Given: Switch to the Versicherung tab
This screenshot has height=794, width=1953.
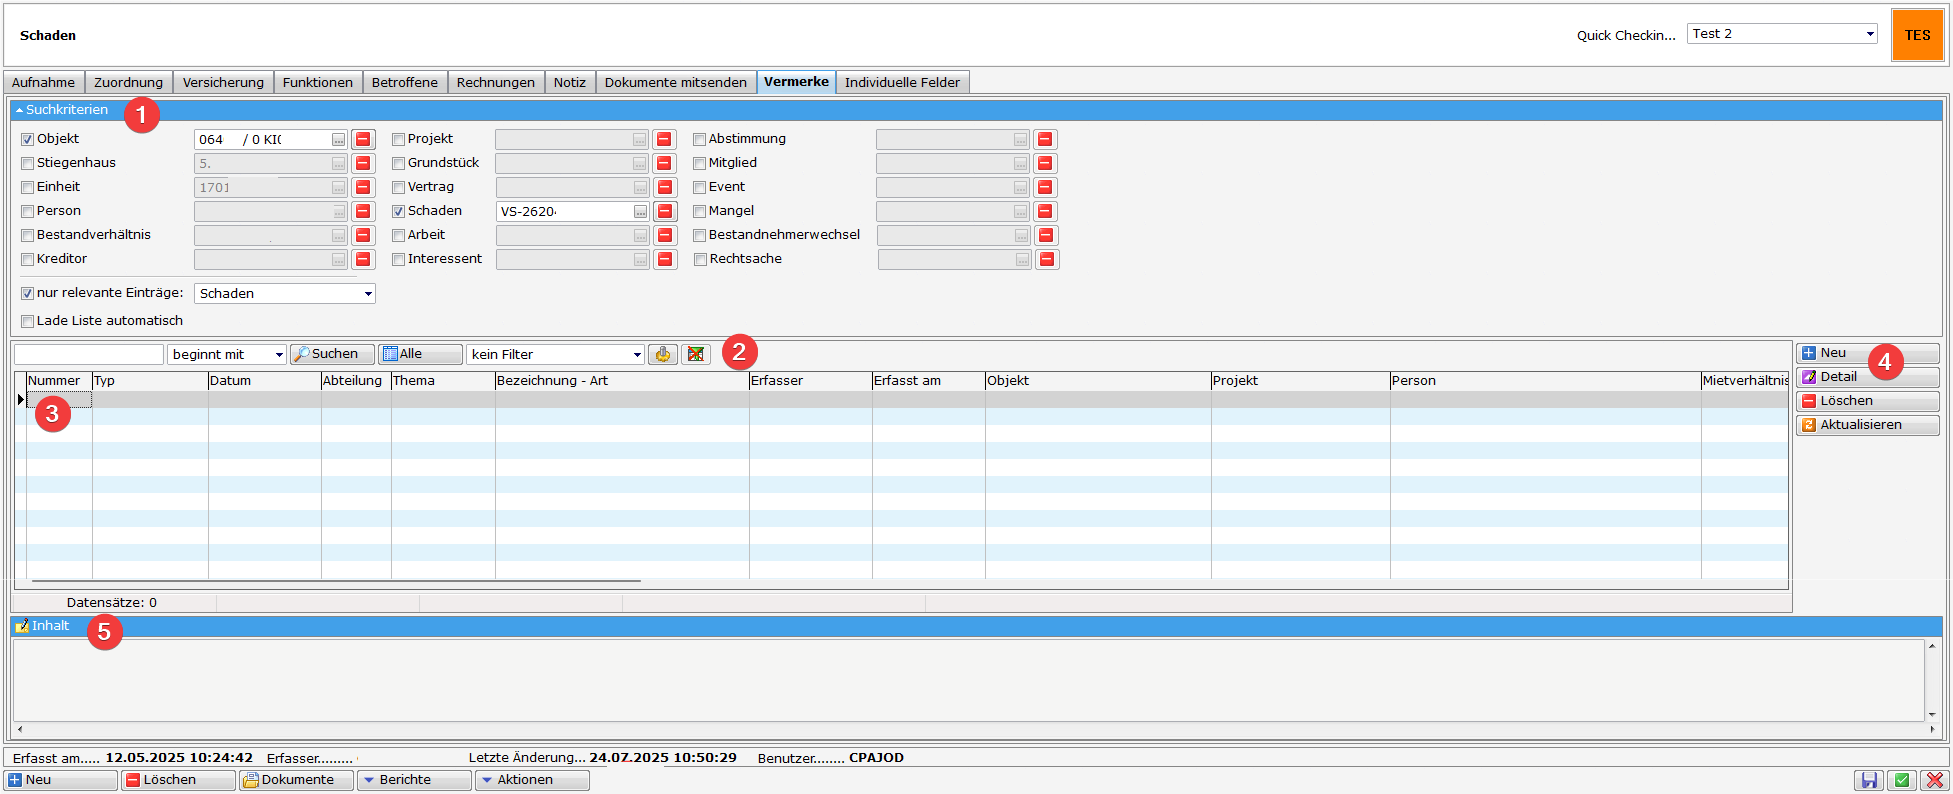Looking at the screenshot, I should point(223,82).
